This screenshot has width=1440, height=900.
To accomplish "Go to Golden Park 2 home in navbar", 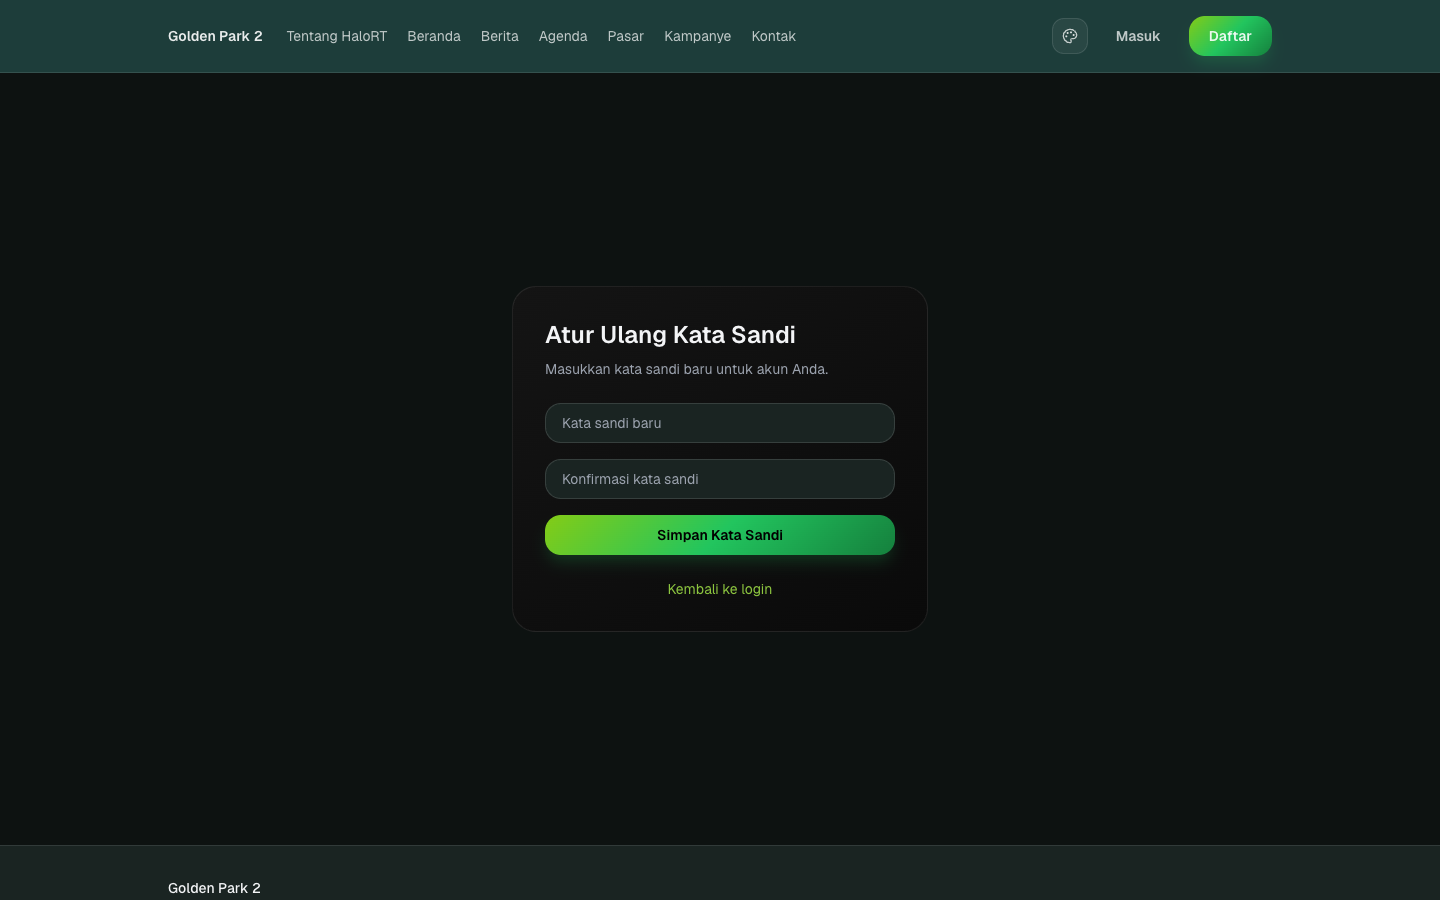I will [x=215, y=36].
